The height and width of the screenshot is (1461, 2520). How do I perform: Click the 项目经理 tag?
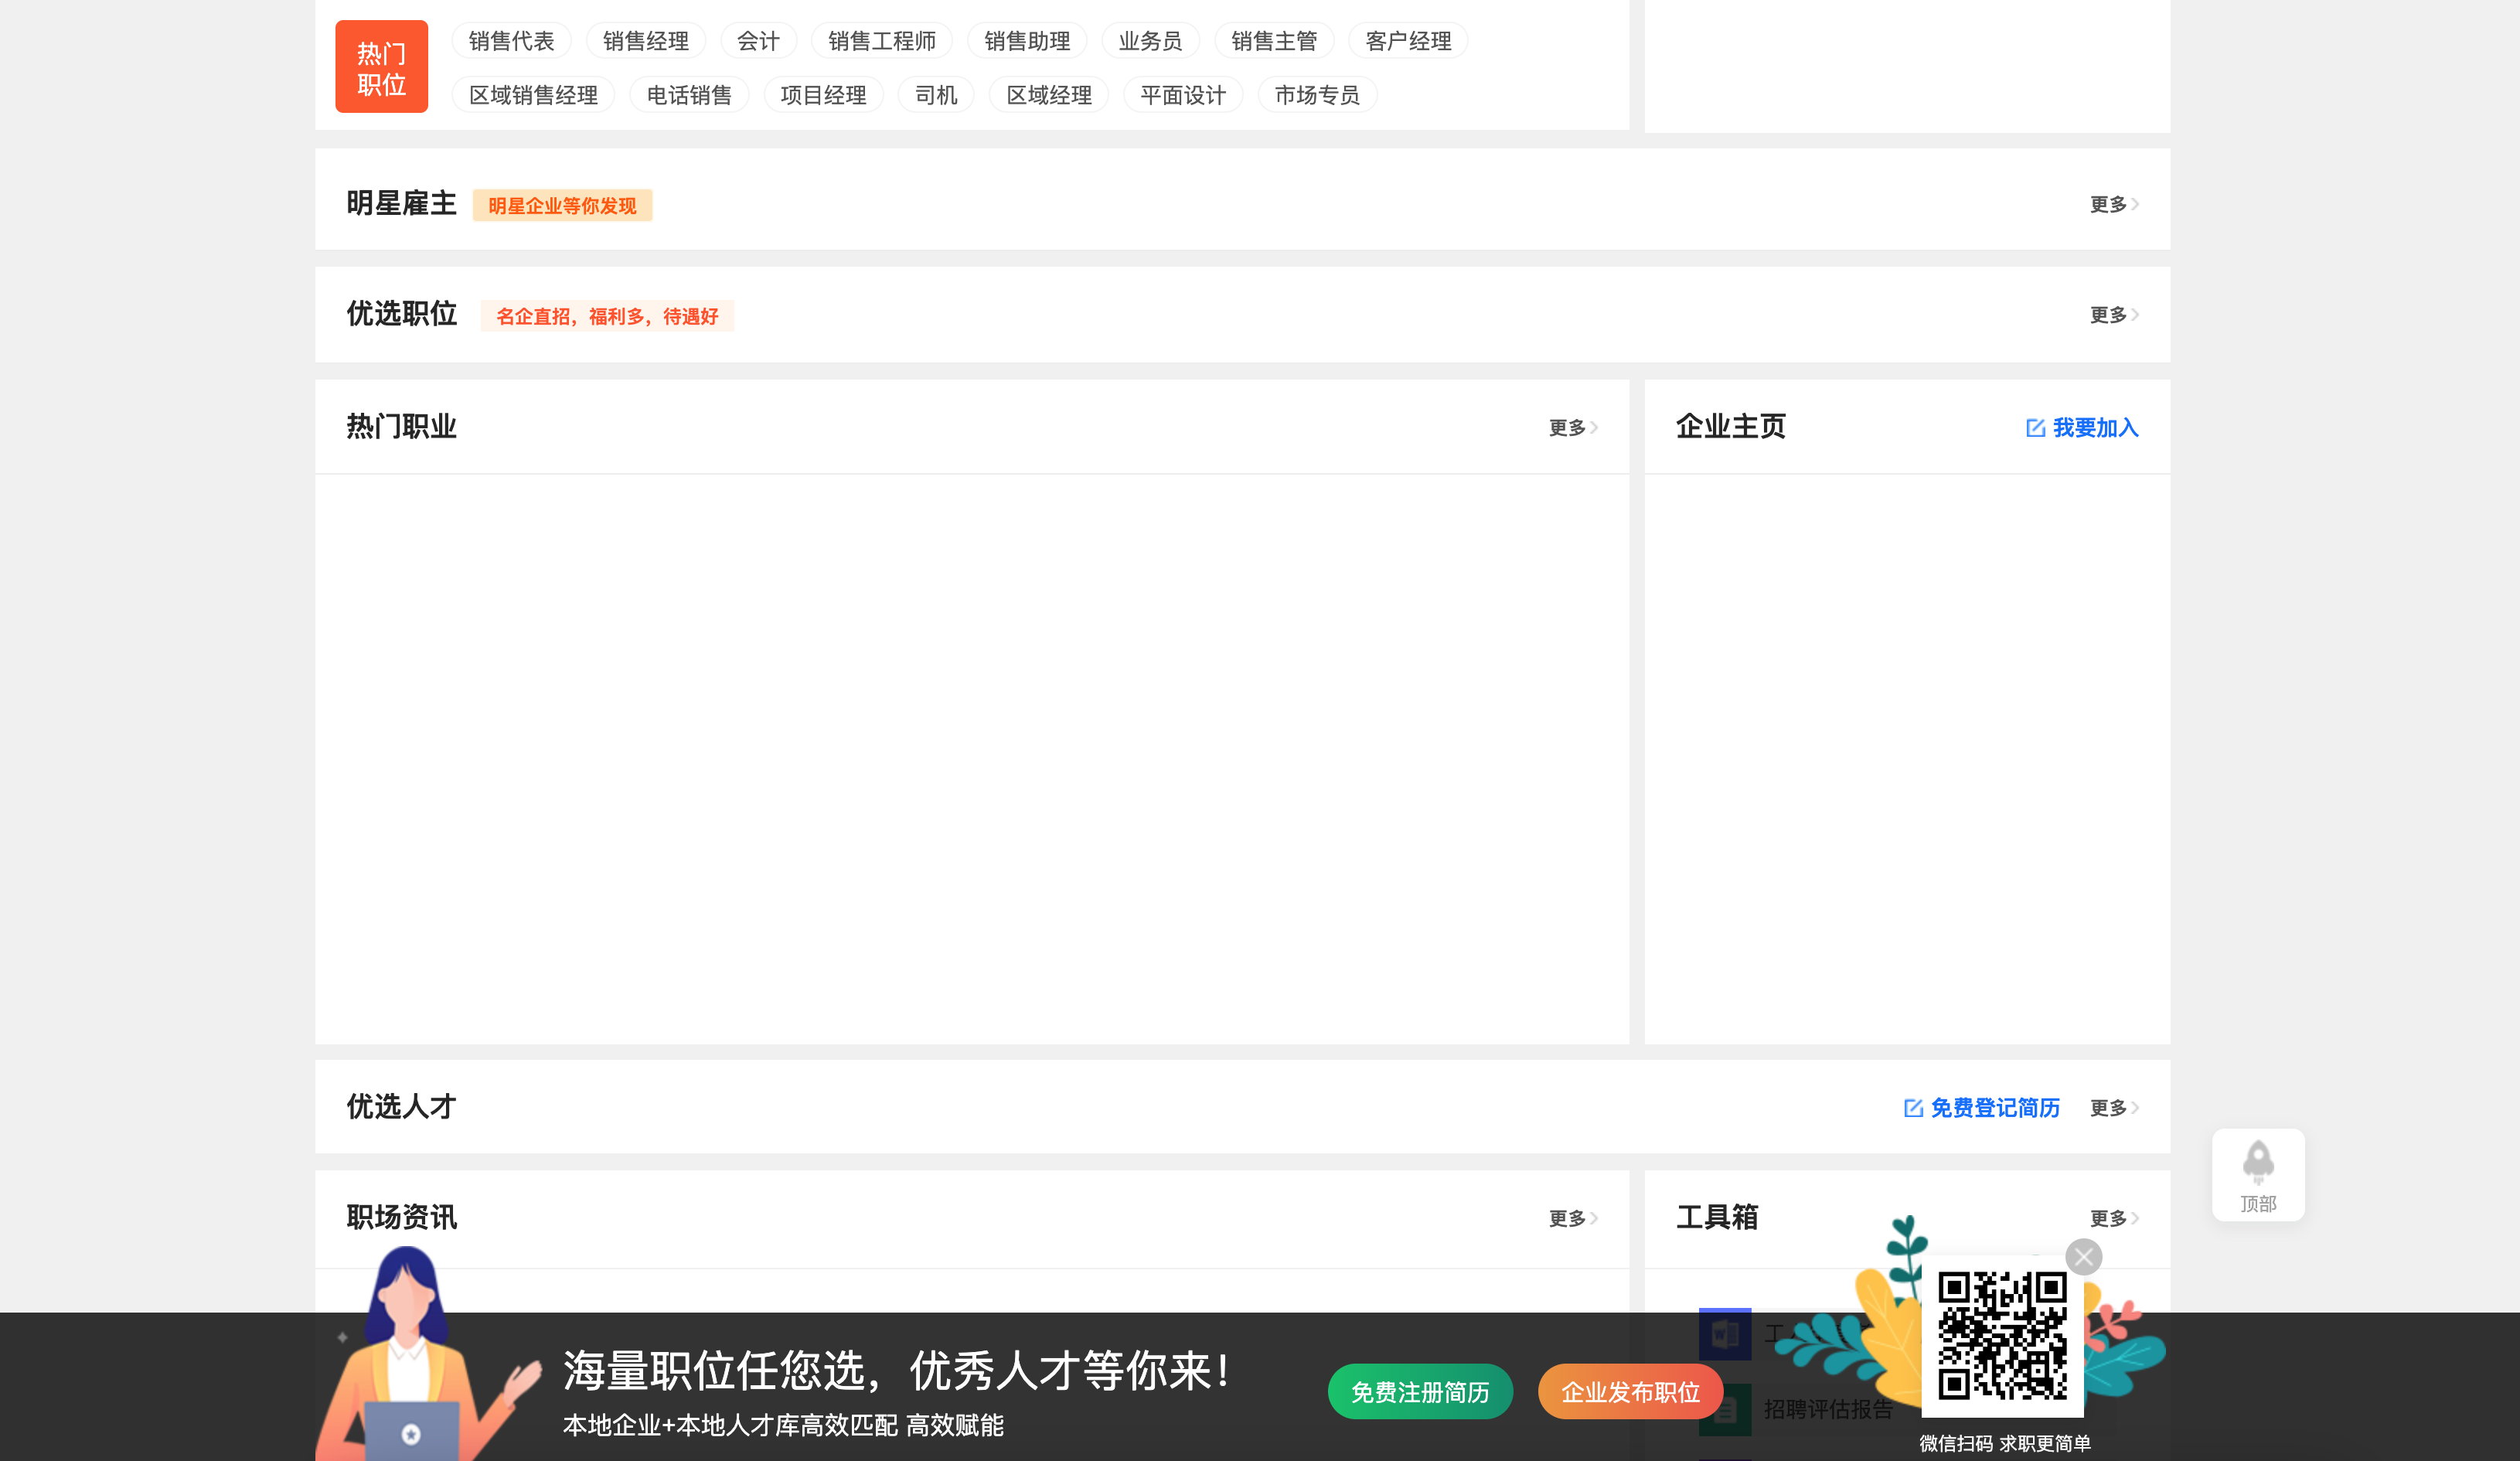pos(823,95)
